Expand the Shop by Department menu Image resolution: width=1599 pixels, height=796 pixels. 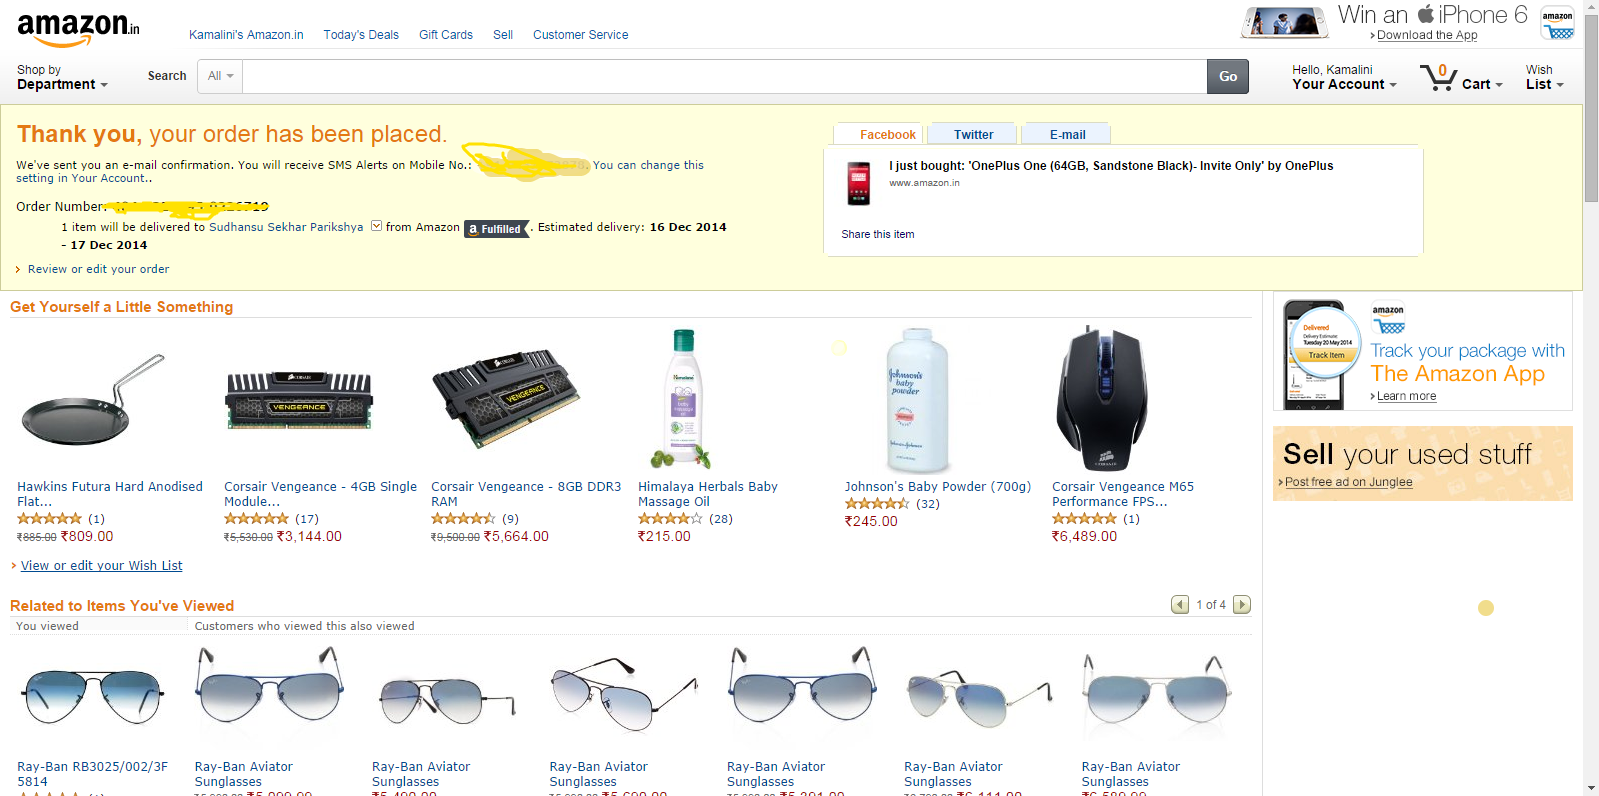(61, 78)
